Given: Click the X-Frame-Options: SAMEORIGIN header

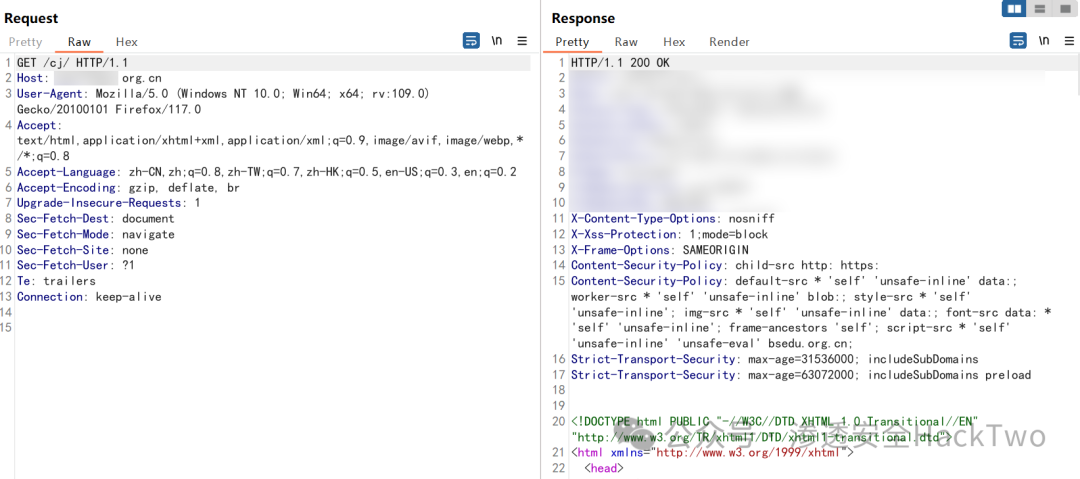Looking at the screenshot, I should tap(660, 249).
